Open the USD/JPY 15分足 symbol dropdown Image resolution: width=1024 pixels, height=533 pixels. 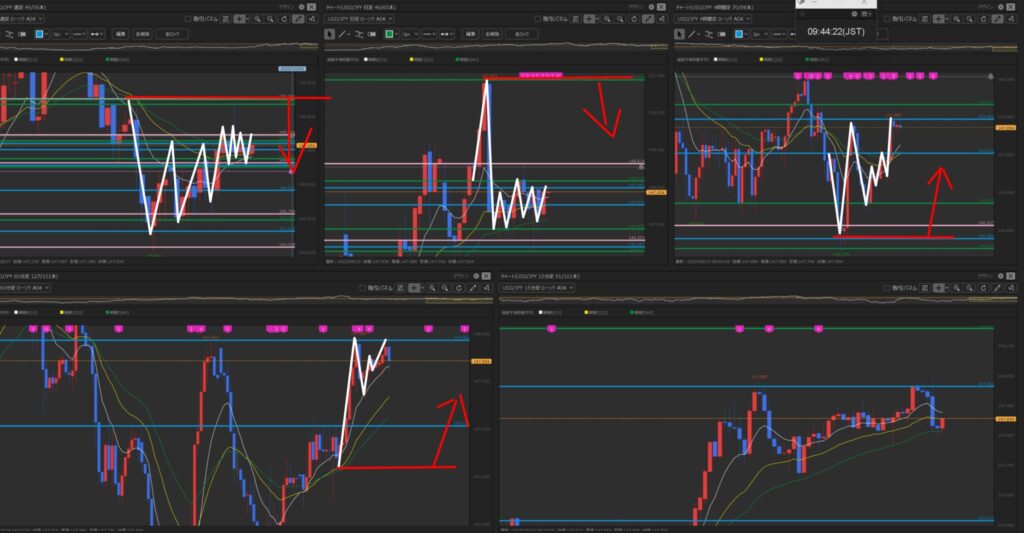[538, 288]
